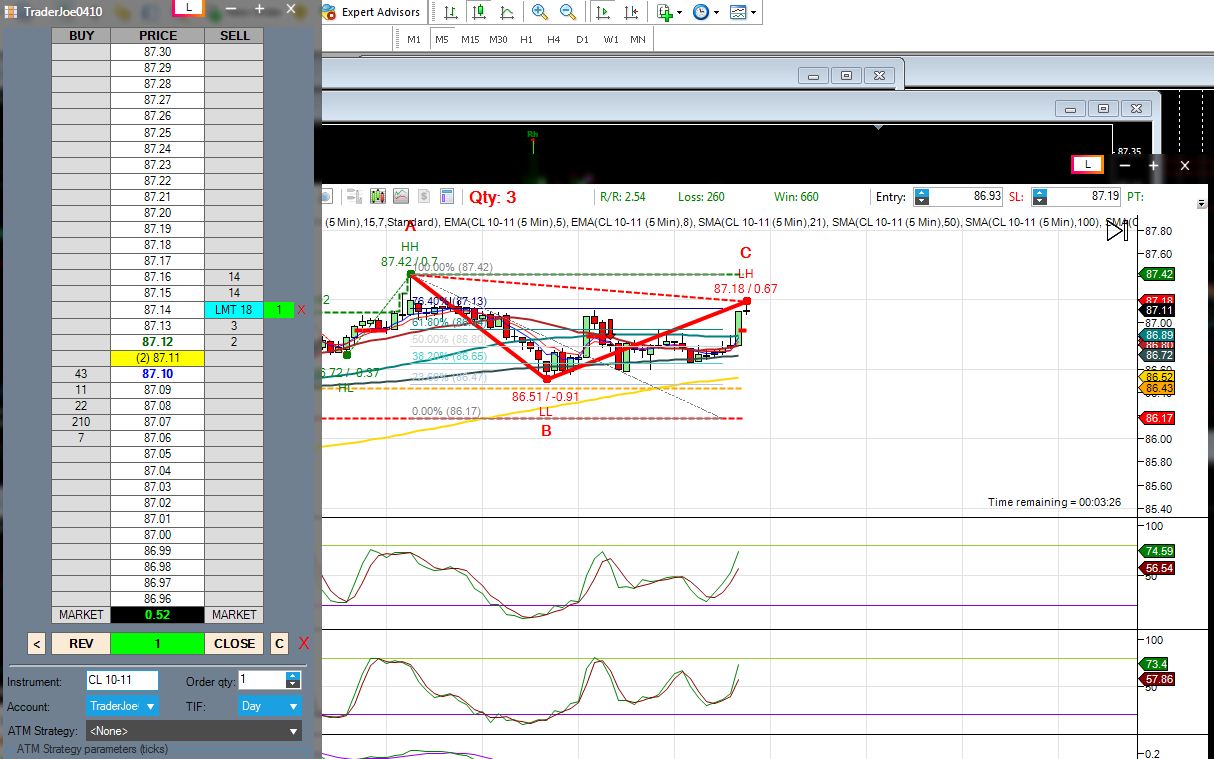This screenshot has height=759, width=1214.
Task: Select the M5 timeframe
Action: point(442,39)
